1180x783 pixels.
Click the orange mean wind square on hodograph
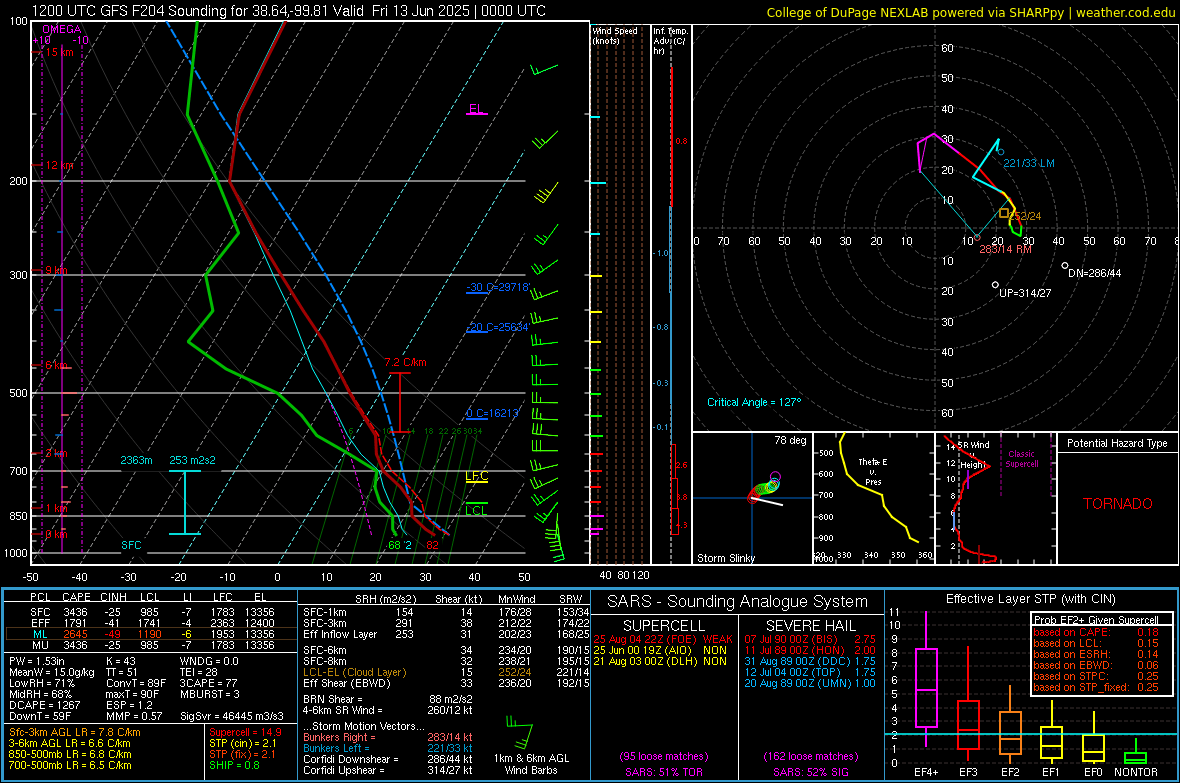tap(1004, 214)
